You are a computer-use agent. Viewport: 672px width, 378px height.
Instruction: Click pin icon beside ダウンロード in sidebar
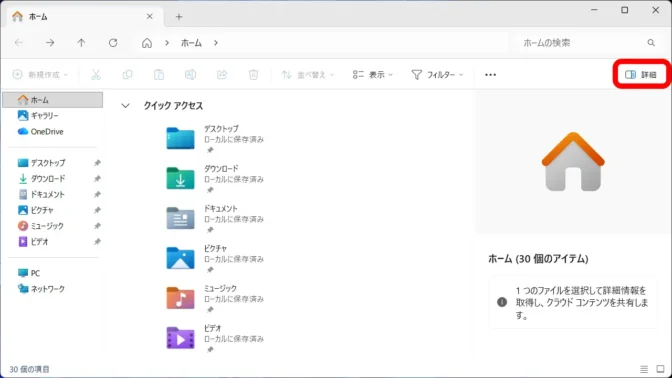(x=97, y=179)
